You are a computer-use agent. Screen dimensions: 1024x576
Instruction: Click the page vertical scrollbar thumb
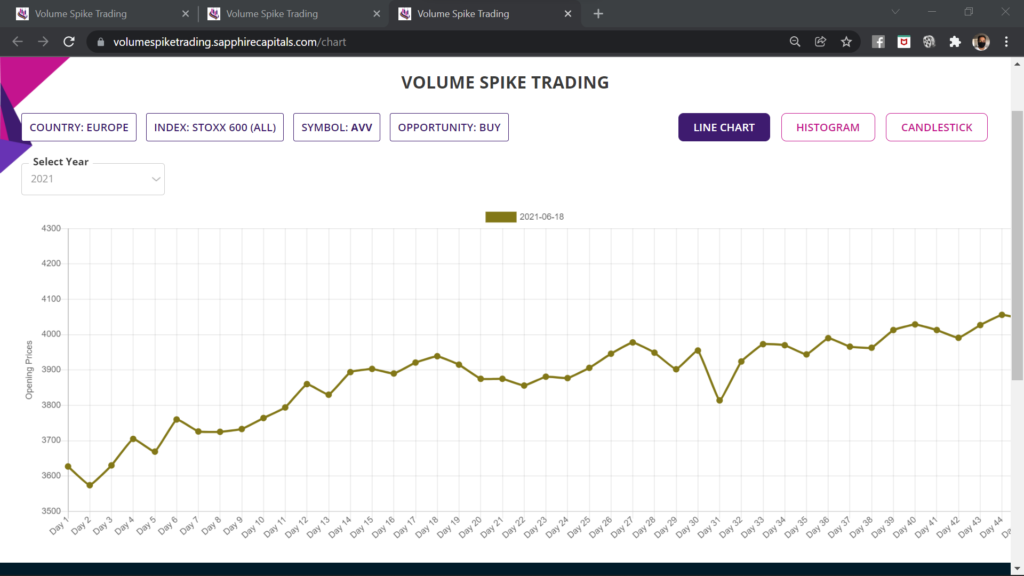tap(1017, 250)
